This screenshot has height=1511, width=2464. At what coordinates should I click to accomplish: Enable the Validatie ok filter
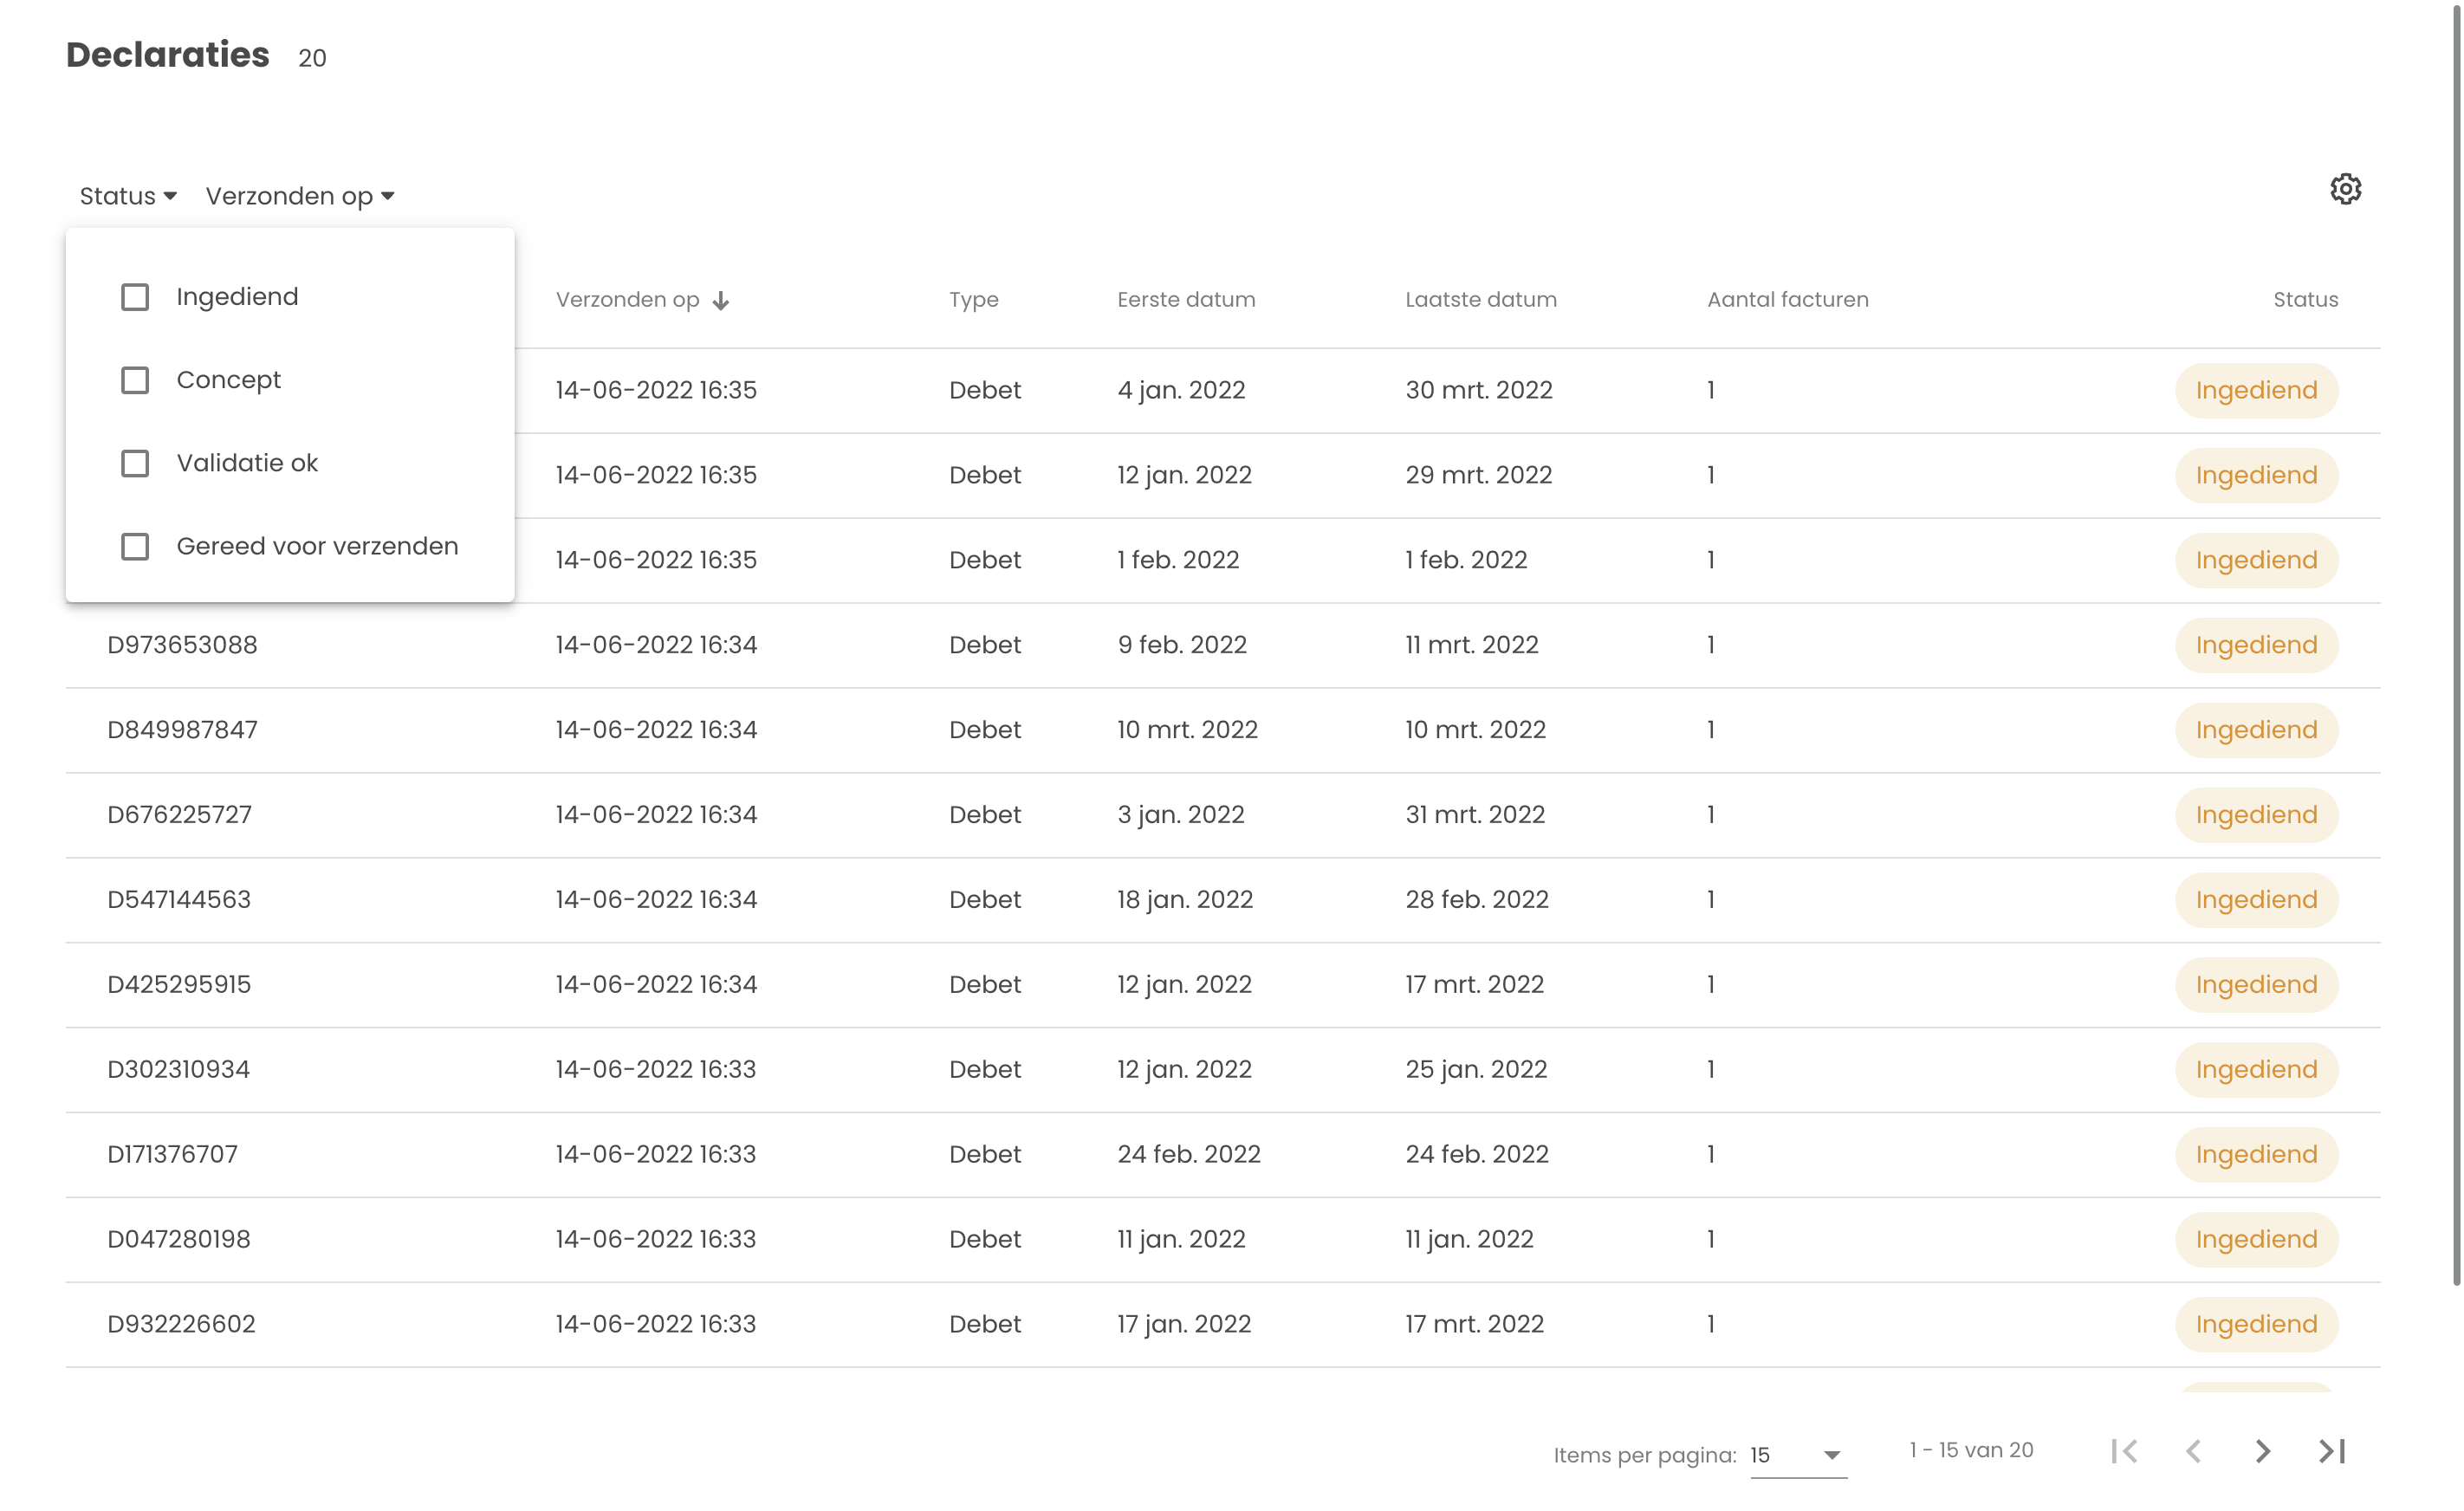[135, 463]
